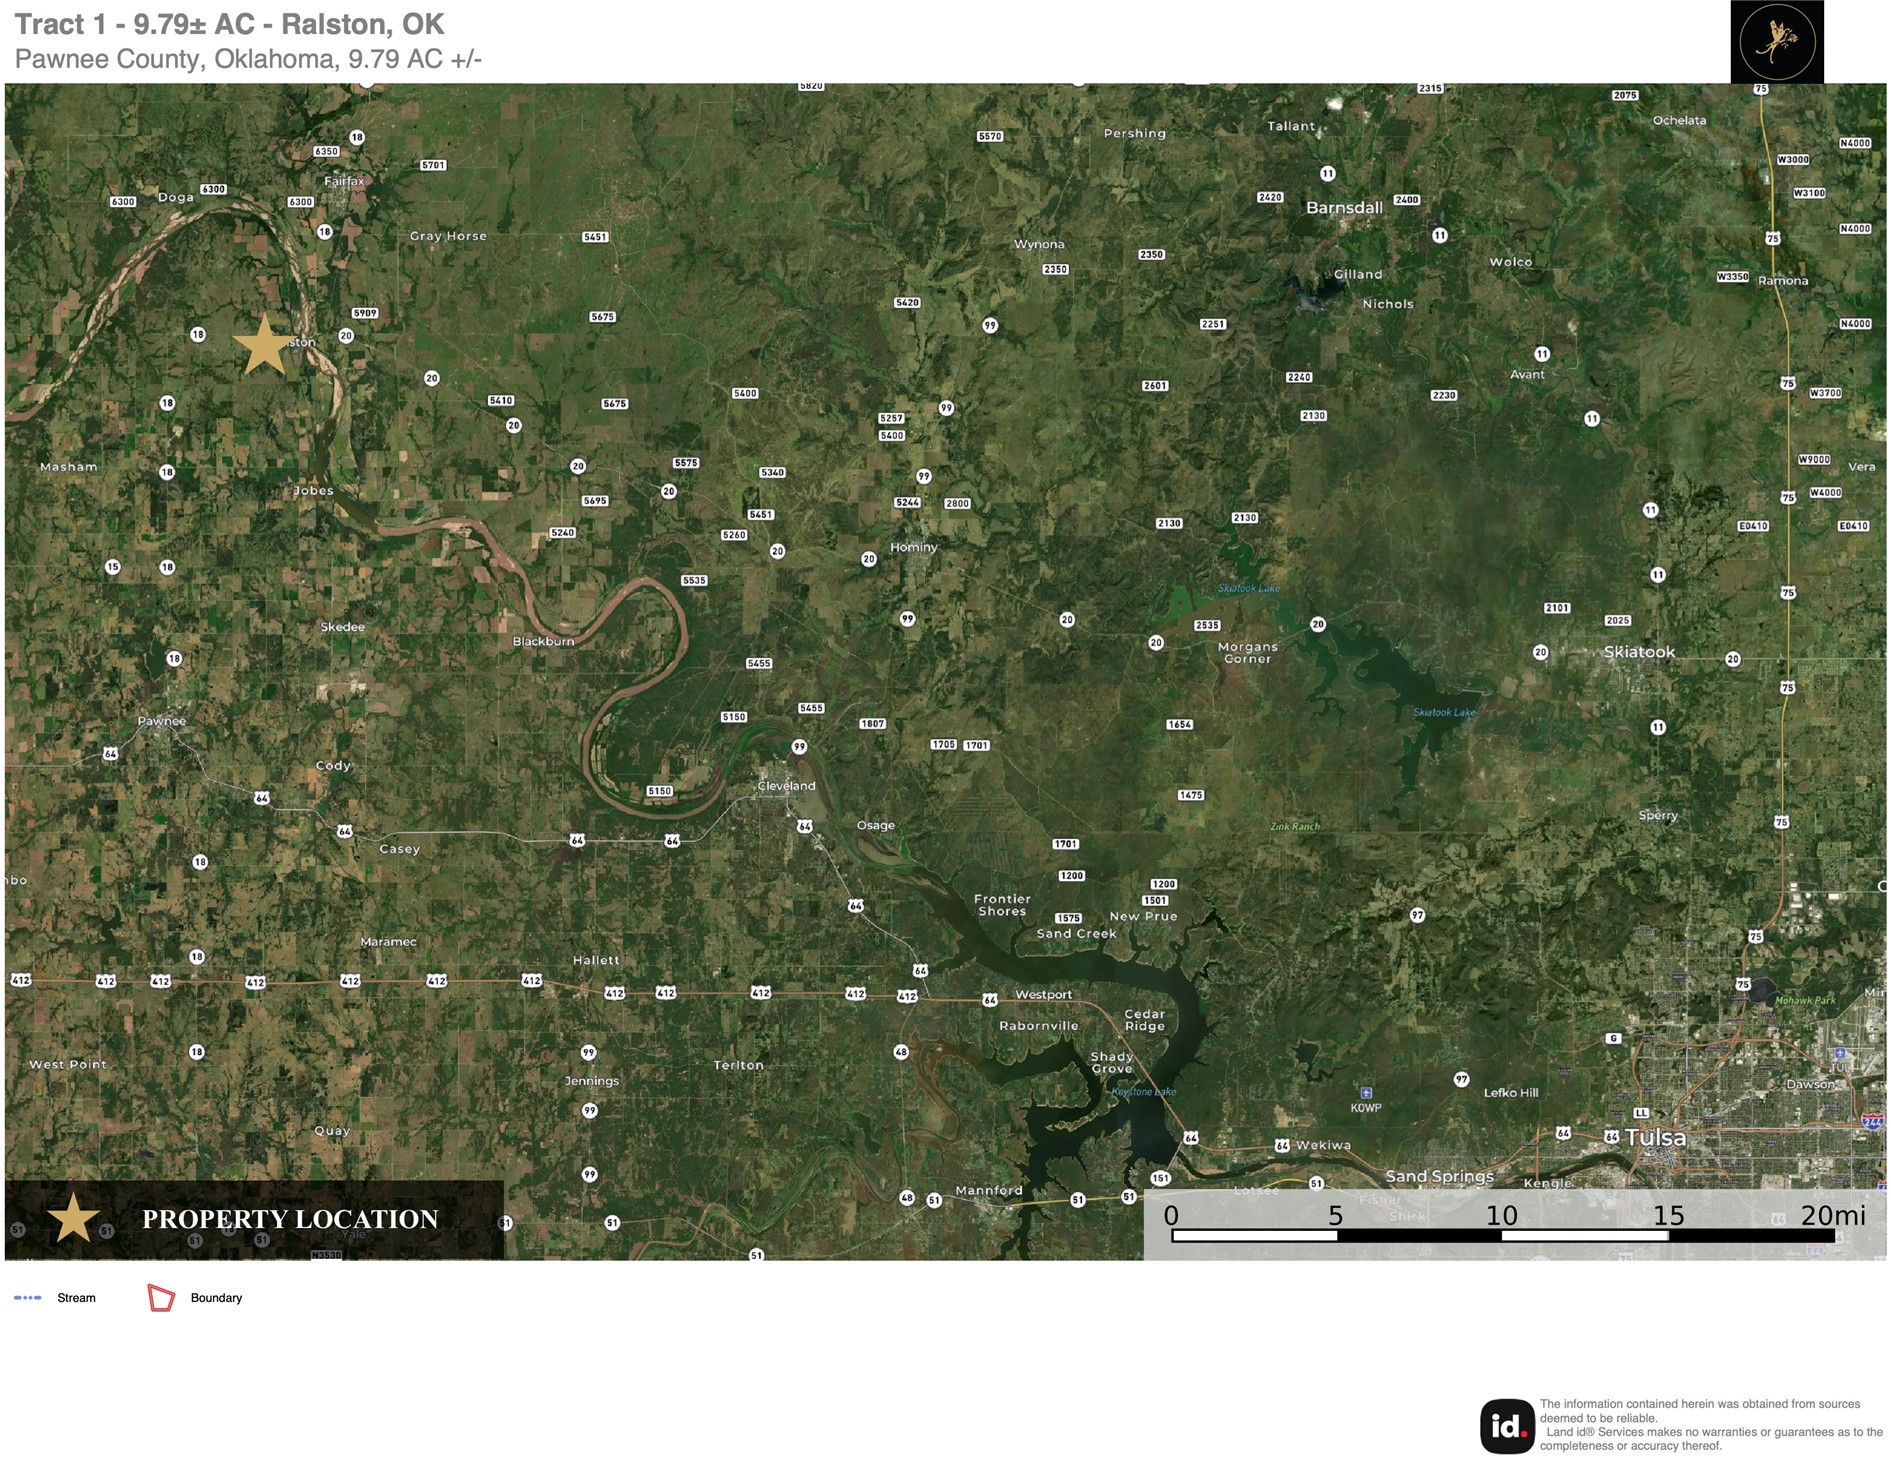Click the Fairfax town label
The height and width of the screenshot is (1461, 1891).
tap(344, 181)
